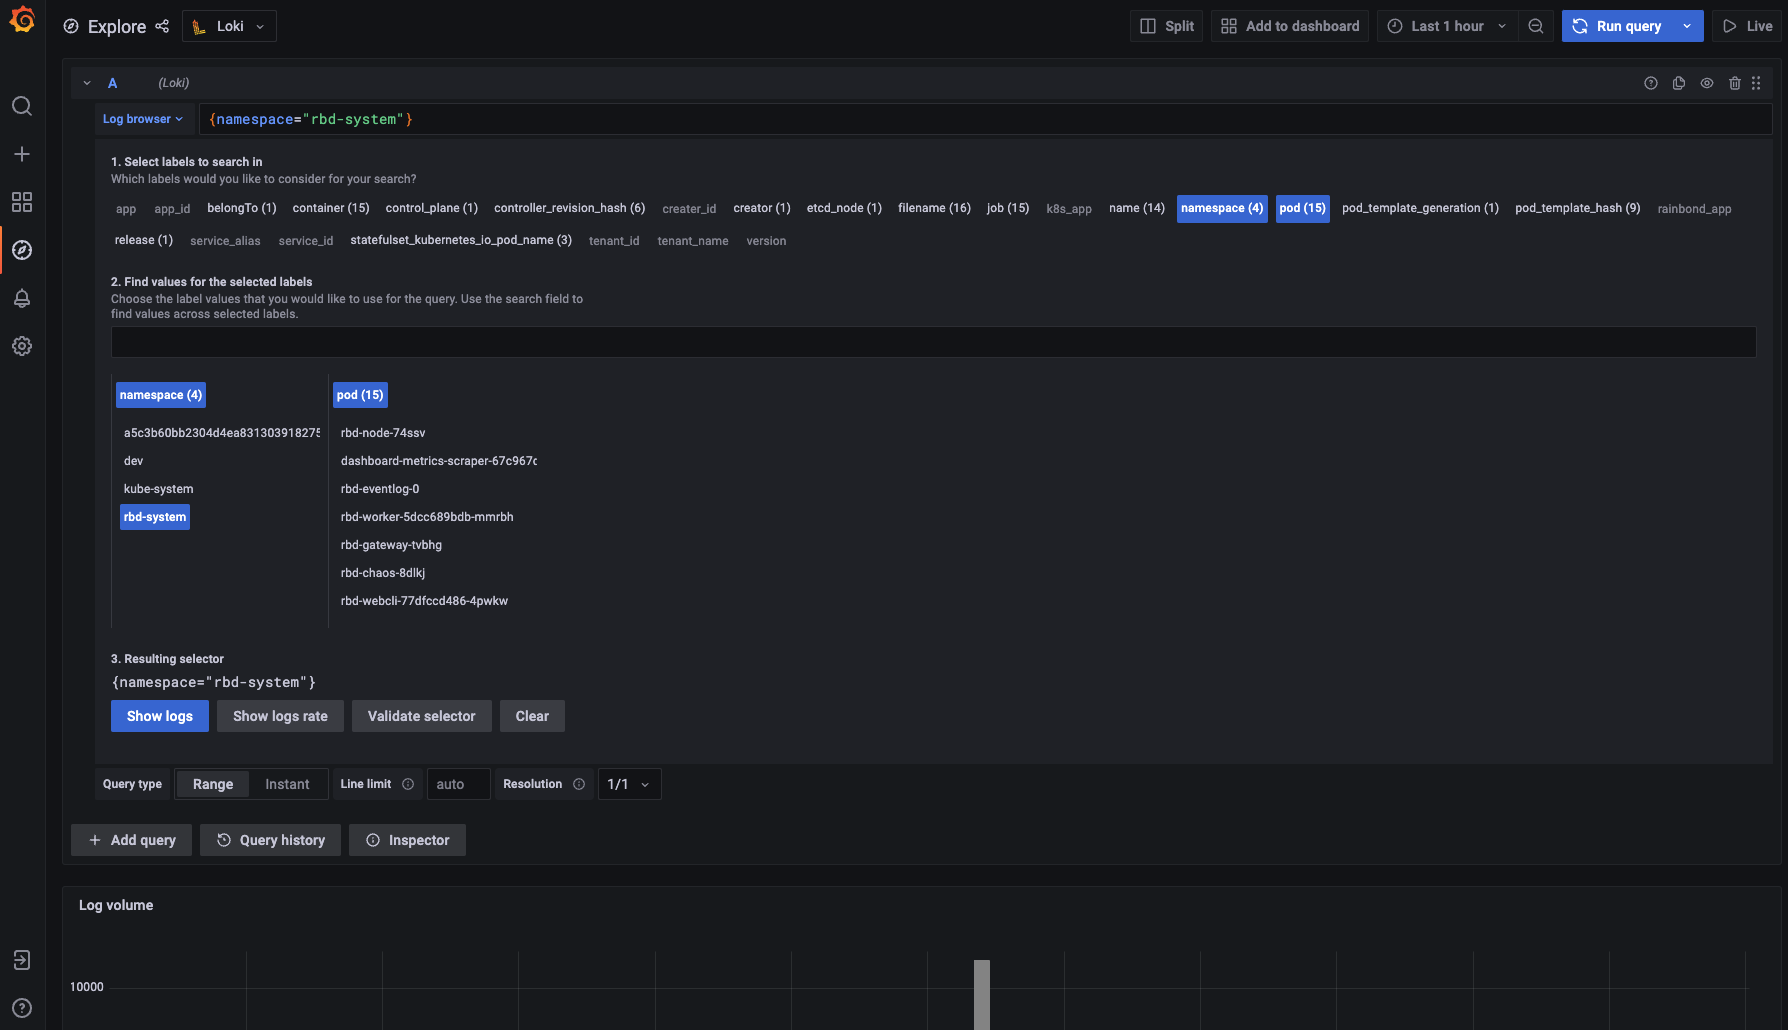Delete query A with trash icon
Screen dimensions: 1788x1030
[1735, 83]
